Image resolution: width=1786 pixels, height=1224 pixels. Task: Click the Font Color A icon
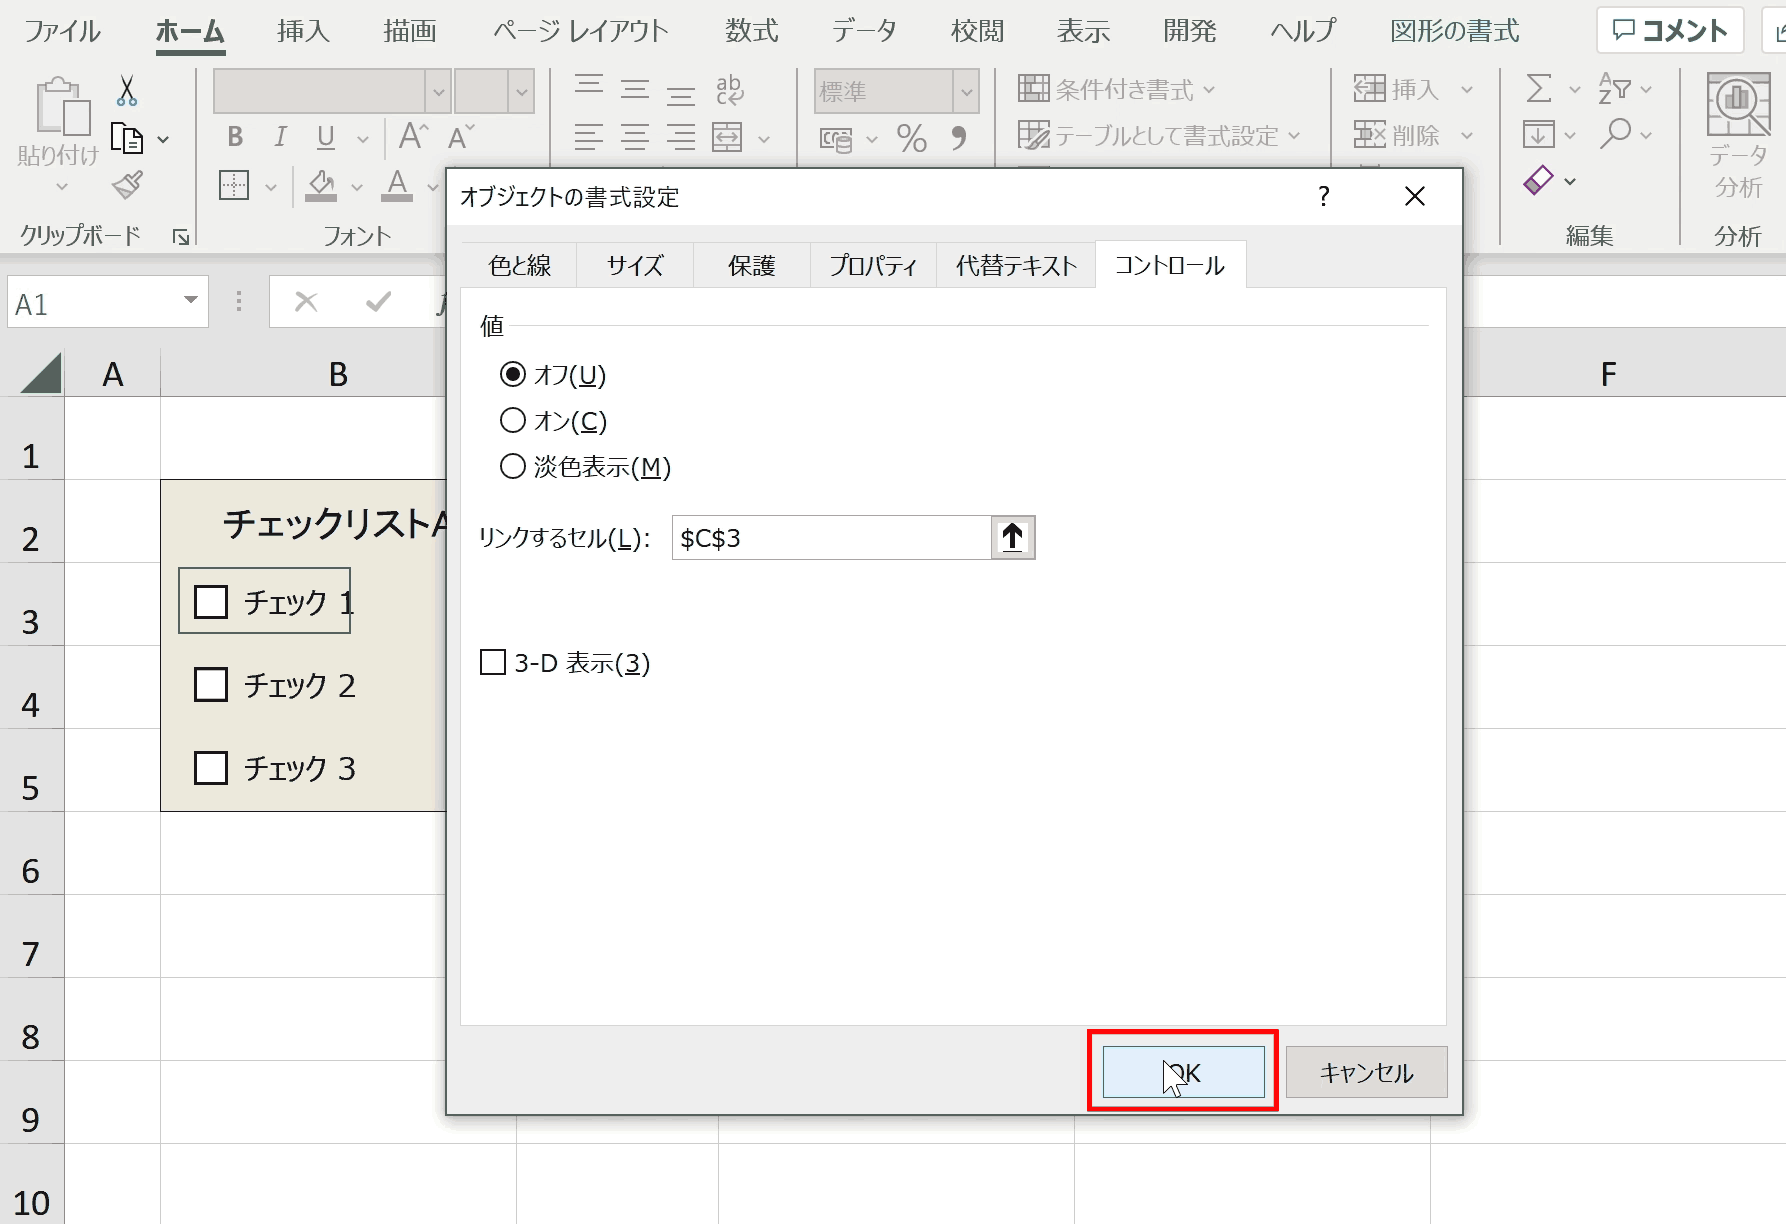pos(397,185)
